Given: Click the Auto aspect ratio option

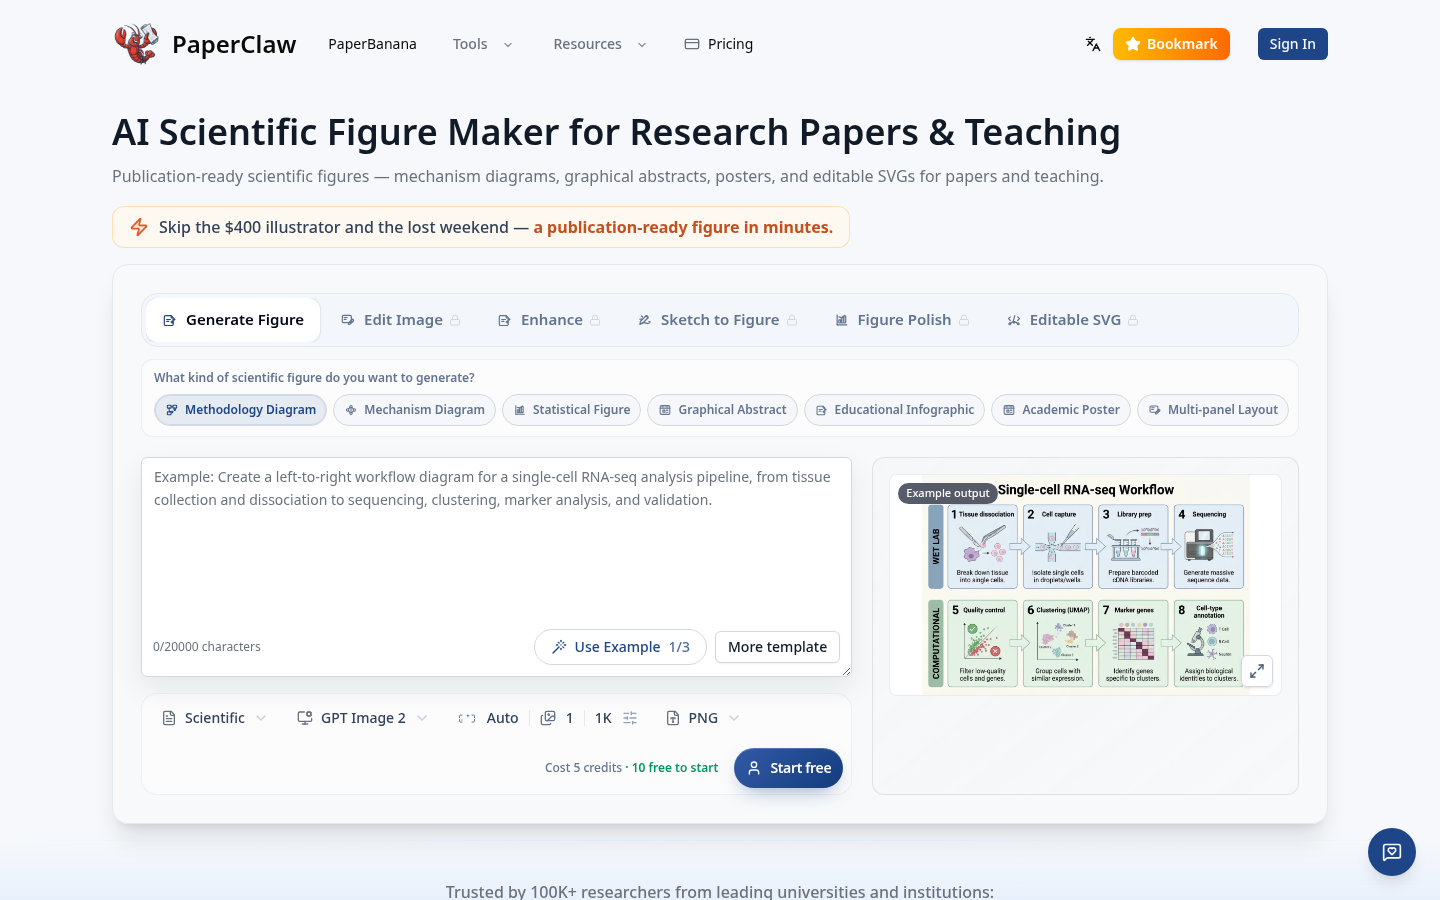Looking at the screenshot, I should click(x=488, y=718).
